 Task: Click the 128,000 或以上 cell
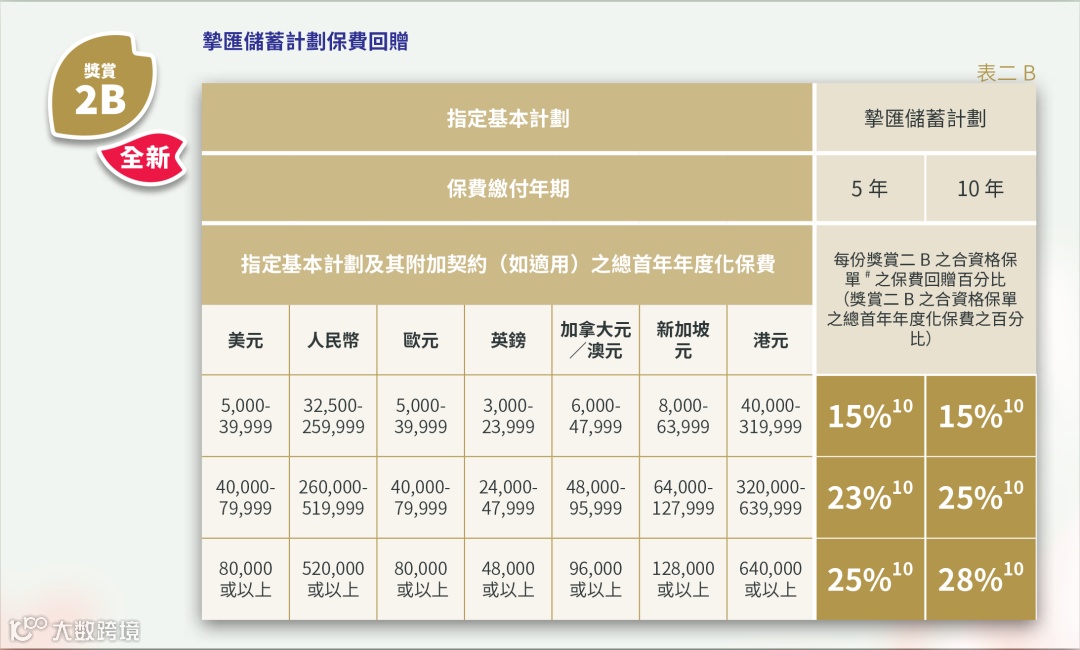point(683,579)
